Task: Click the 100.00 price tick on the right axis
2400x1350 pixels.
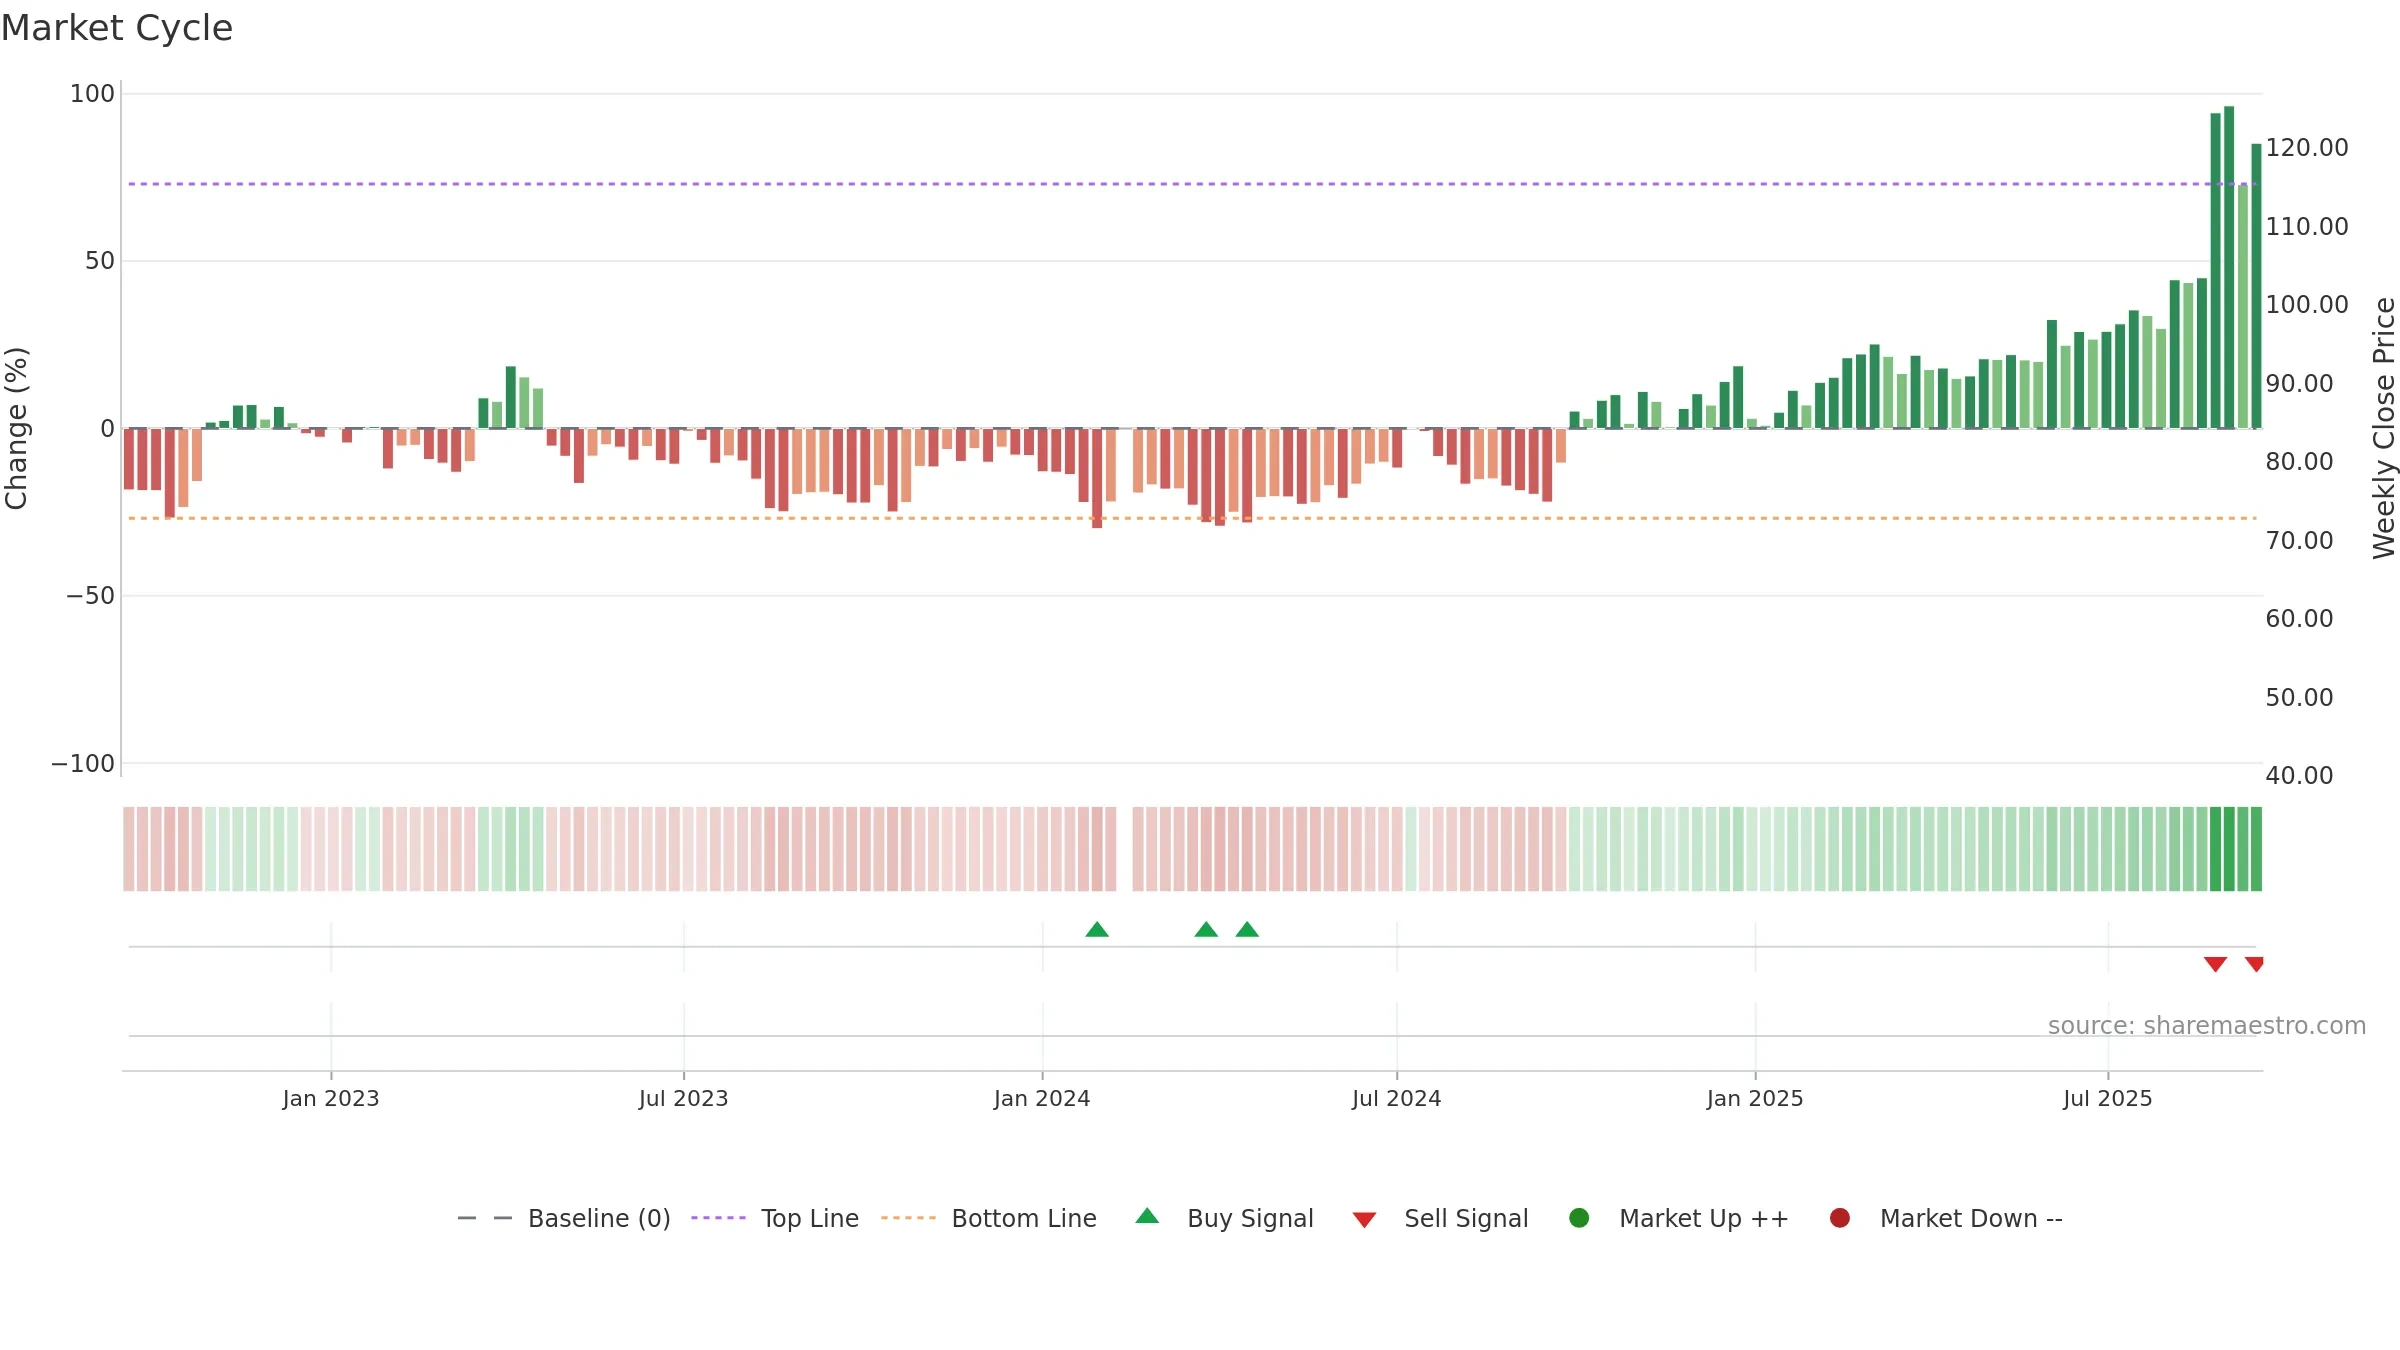Action: click(2307, 305)
